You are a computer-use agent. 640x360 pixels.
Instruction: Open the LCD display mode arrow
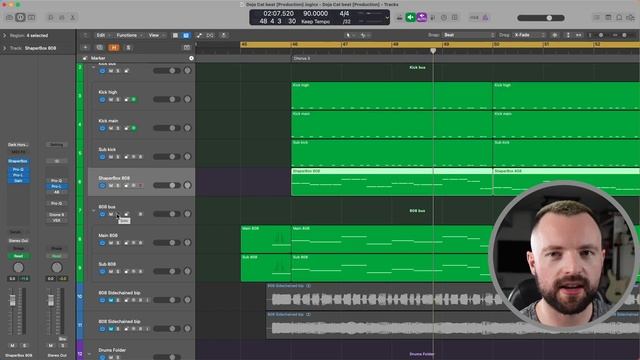click(387, 18)
